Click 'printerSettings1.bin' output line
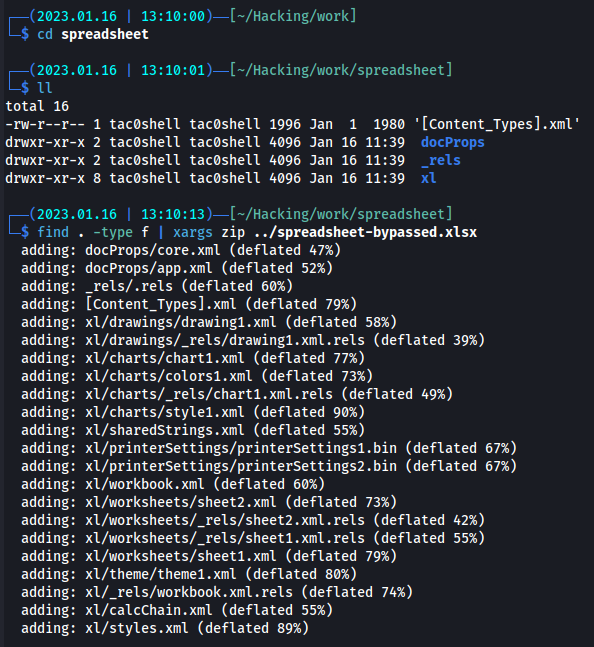The width and height of the screenshot is (594, 647). click(269, 448)
